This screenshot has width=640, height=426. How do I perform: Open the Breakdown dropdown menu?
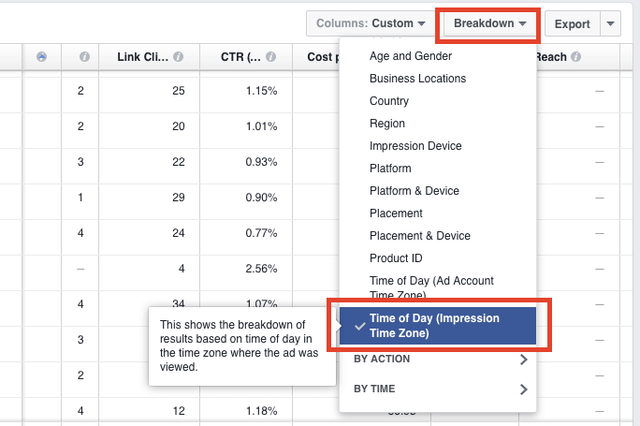click(489, 24)
